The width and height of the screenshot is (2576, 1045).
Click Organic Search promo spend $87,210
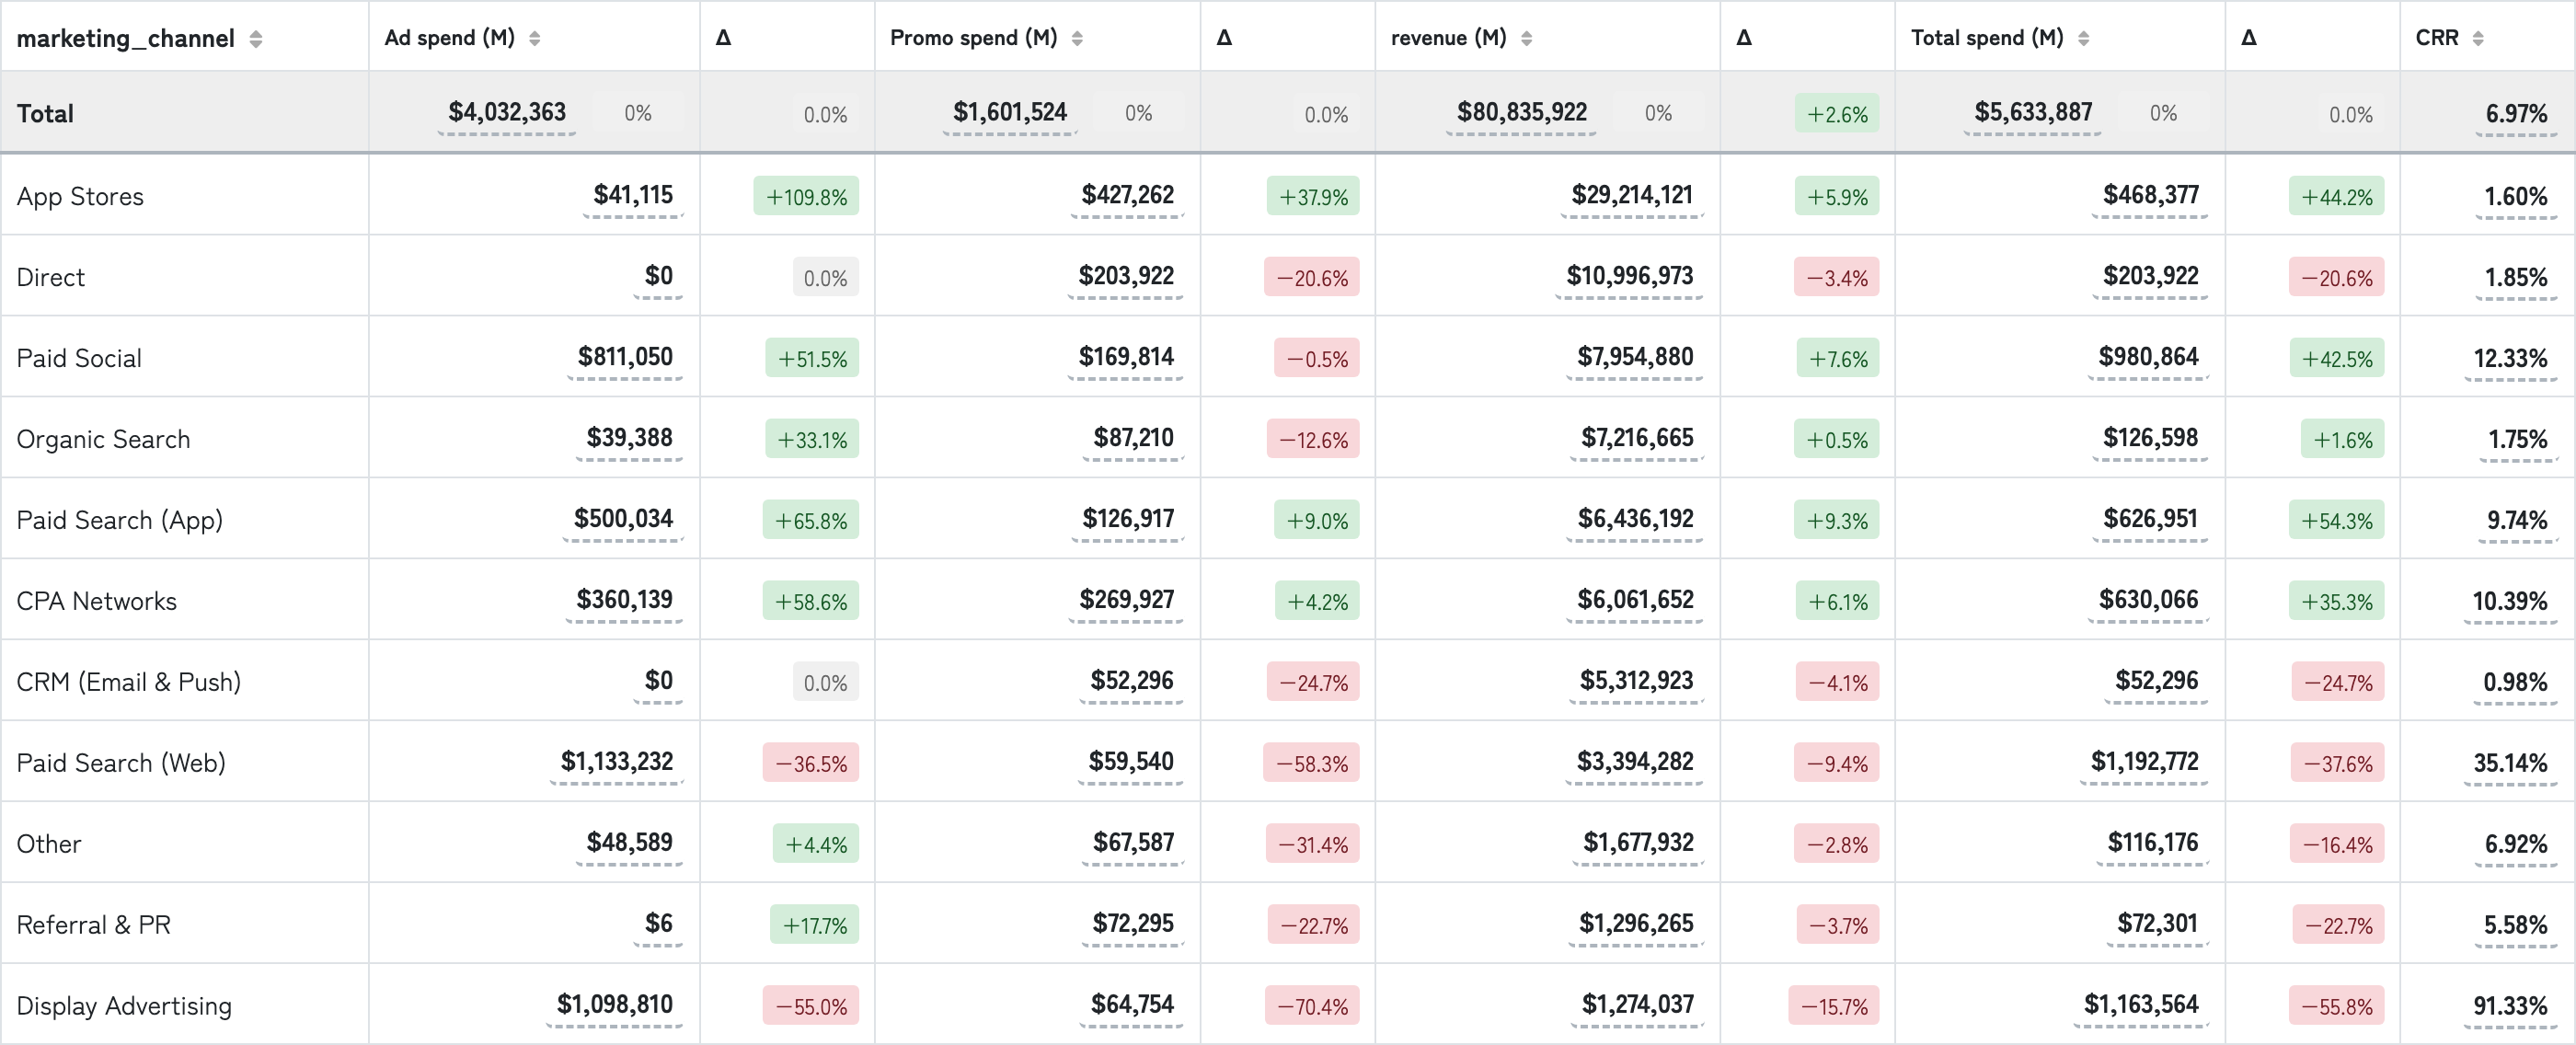coord(1133,438)
